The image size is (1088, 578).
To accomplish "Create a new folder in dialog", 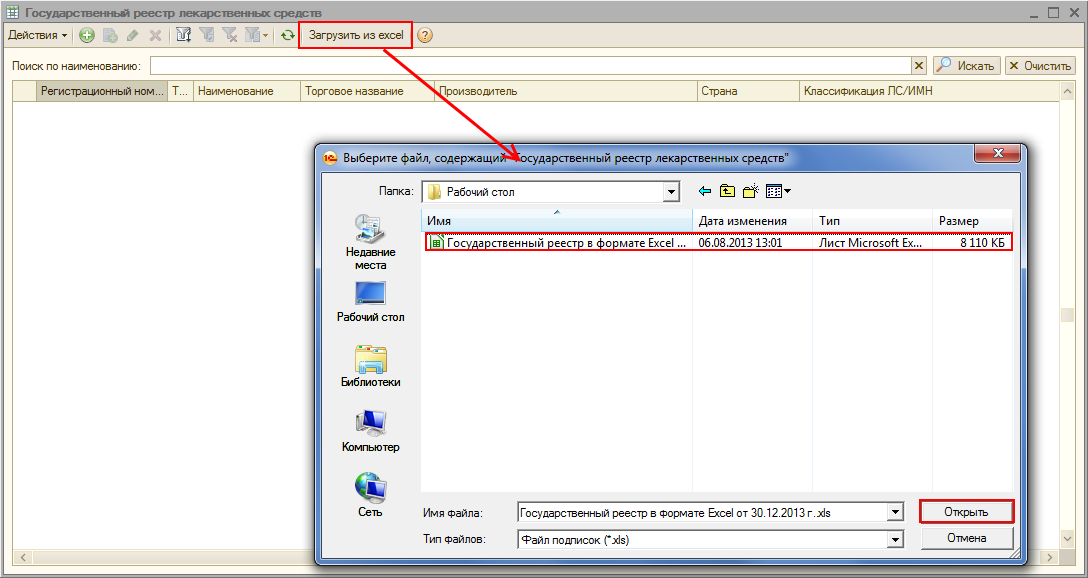I will coord(750,191).
